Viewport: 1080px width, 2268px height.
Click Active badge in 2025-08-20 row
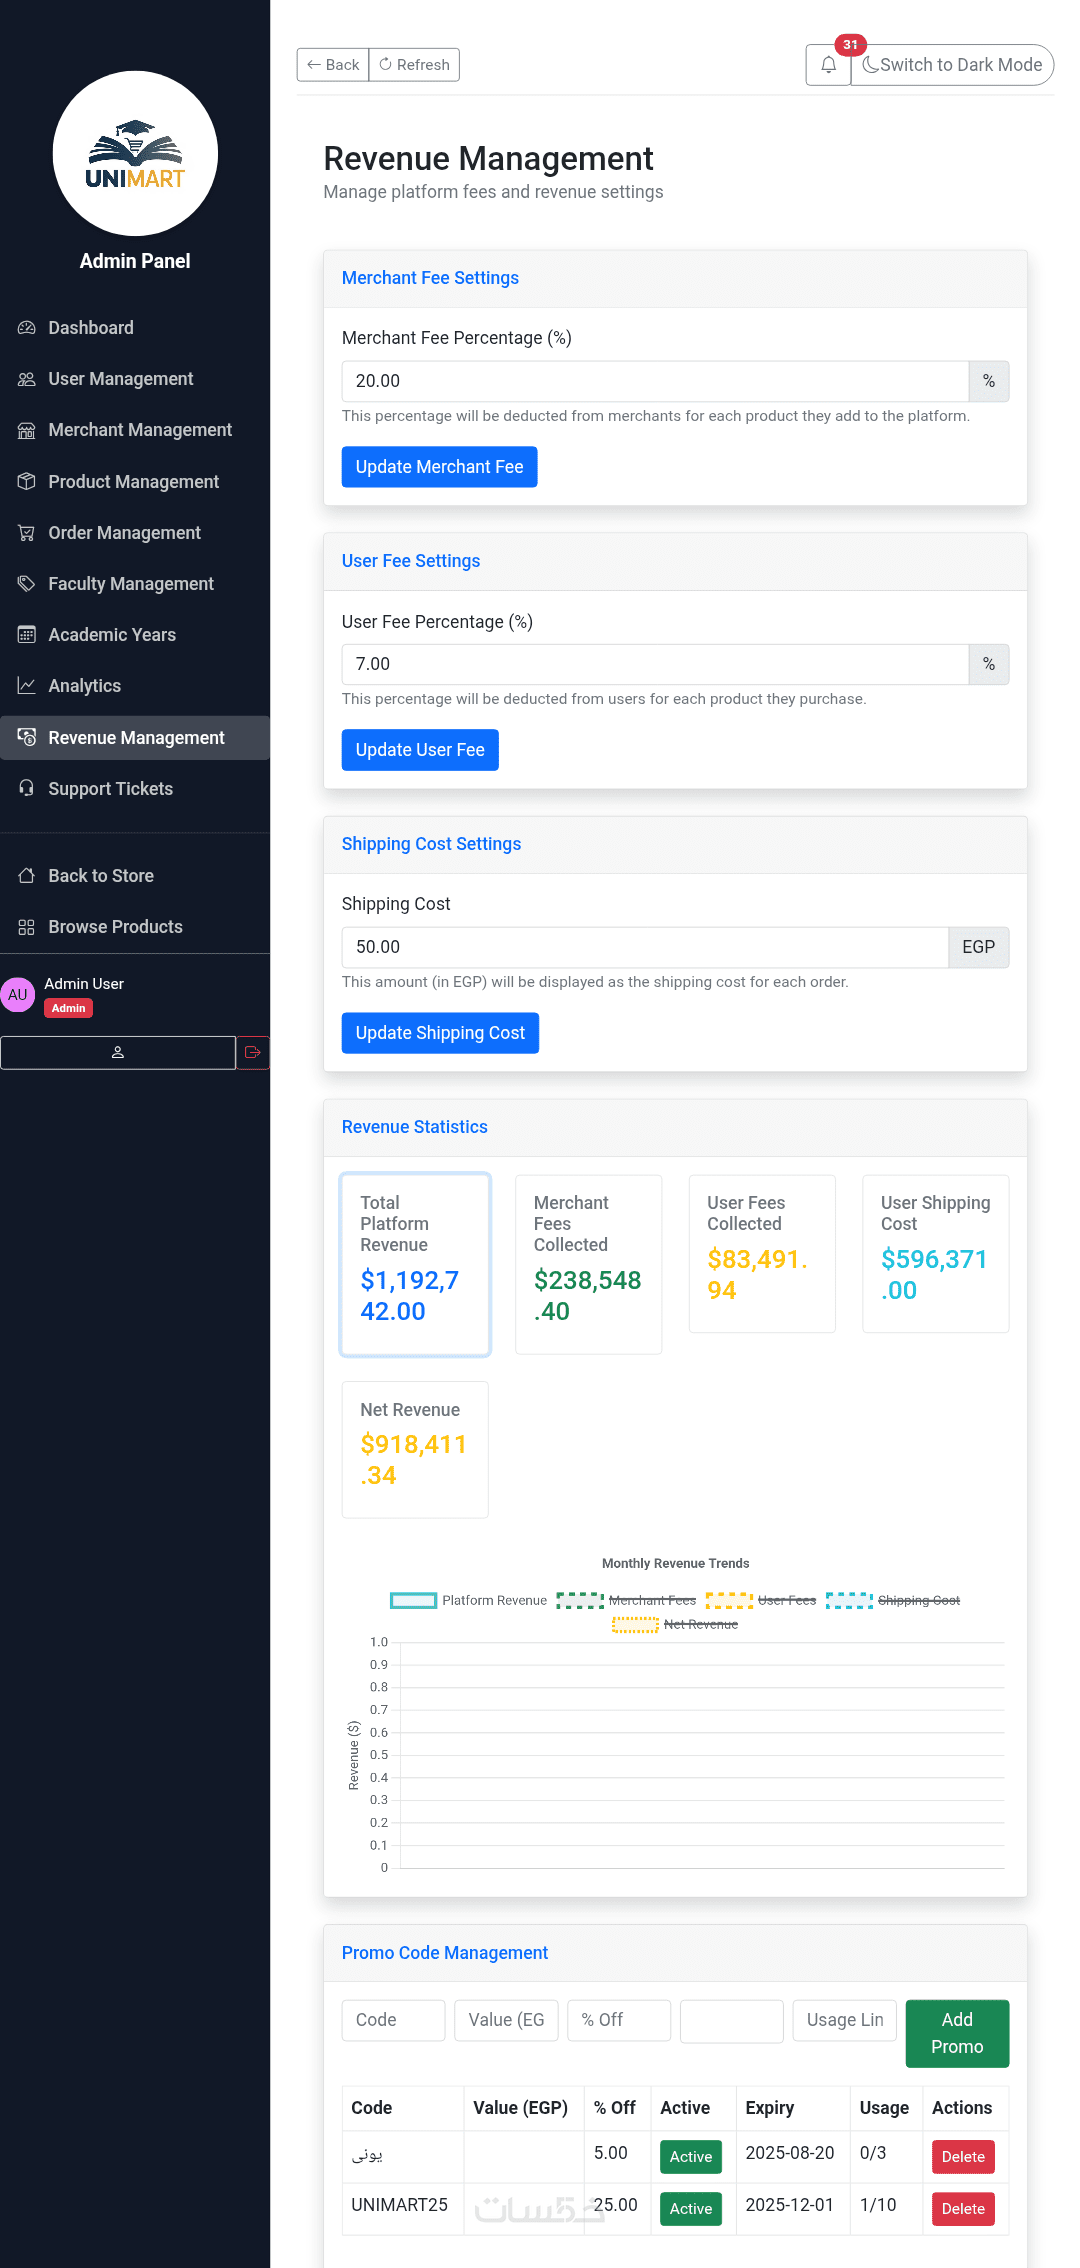coord(691,2157)
